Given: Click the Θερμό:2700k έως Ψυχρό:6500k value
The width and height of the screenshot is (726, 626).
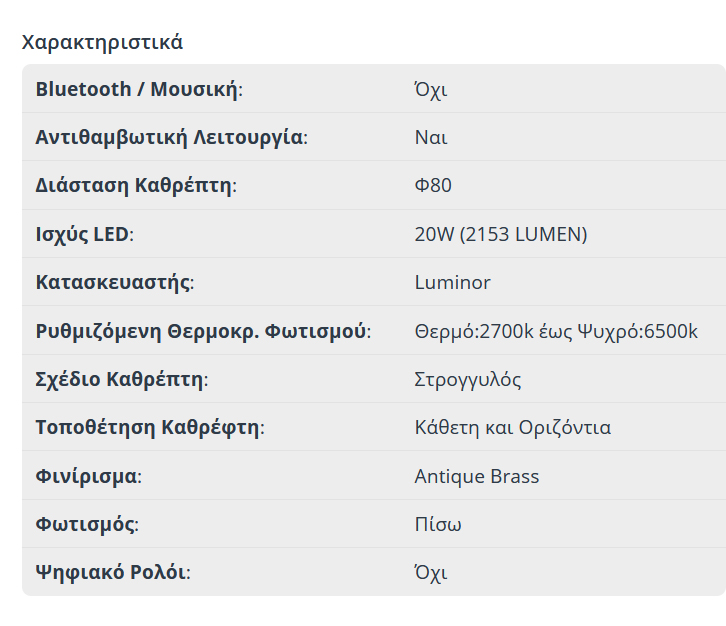Looking at the screenshot, I should click(556, 331).
